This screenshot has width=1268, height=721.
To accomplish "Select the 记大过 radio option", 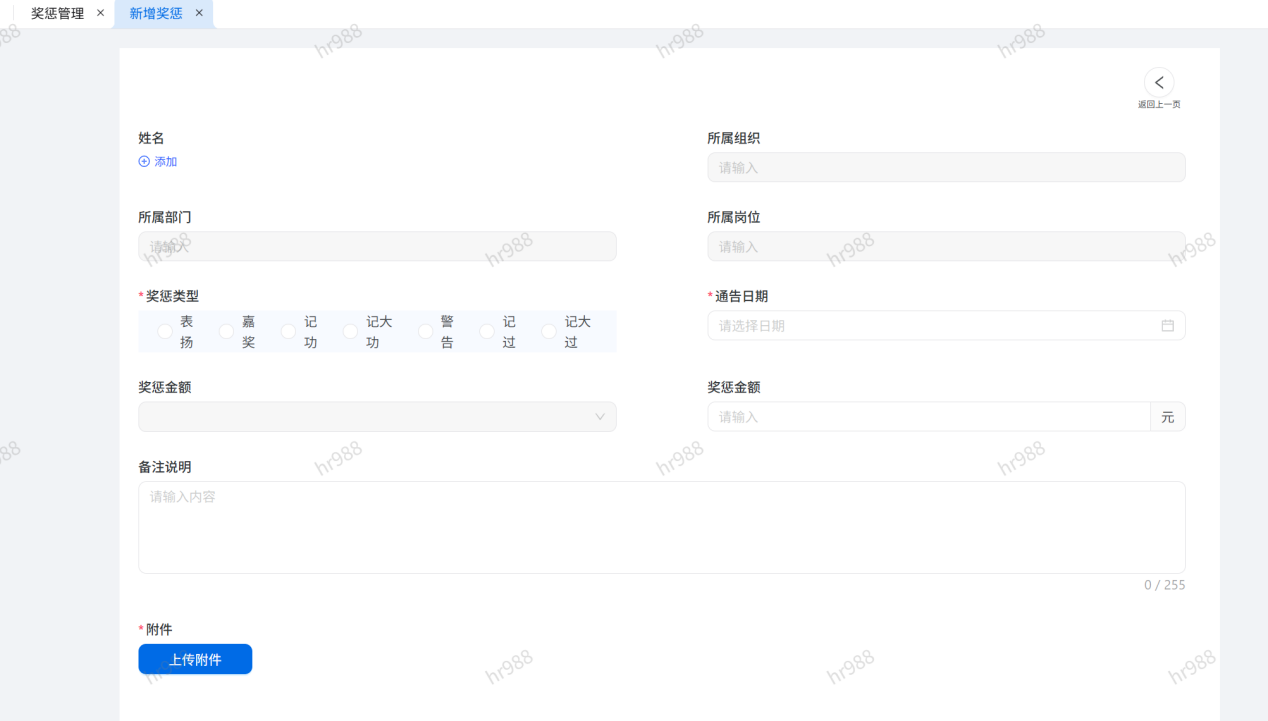I will (x=549, y=332).
